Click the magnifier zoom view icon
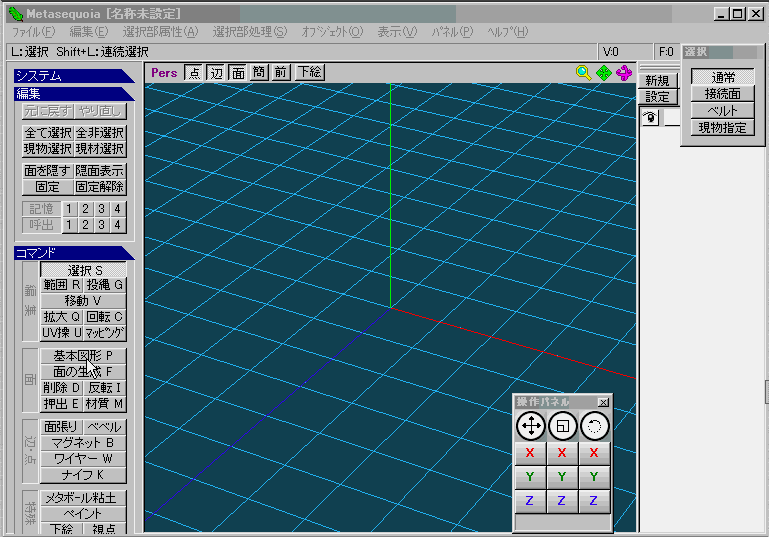771x545 pixels. (583, 73)
